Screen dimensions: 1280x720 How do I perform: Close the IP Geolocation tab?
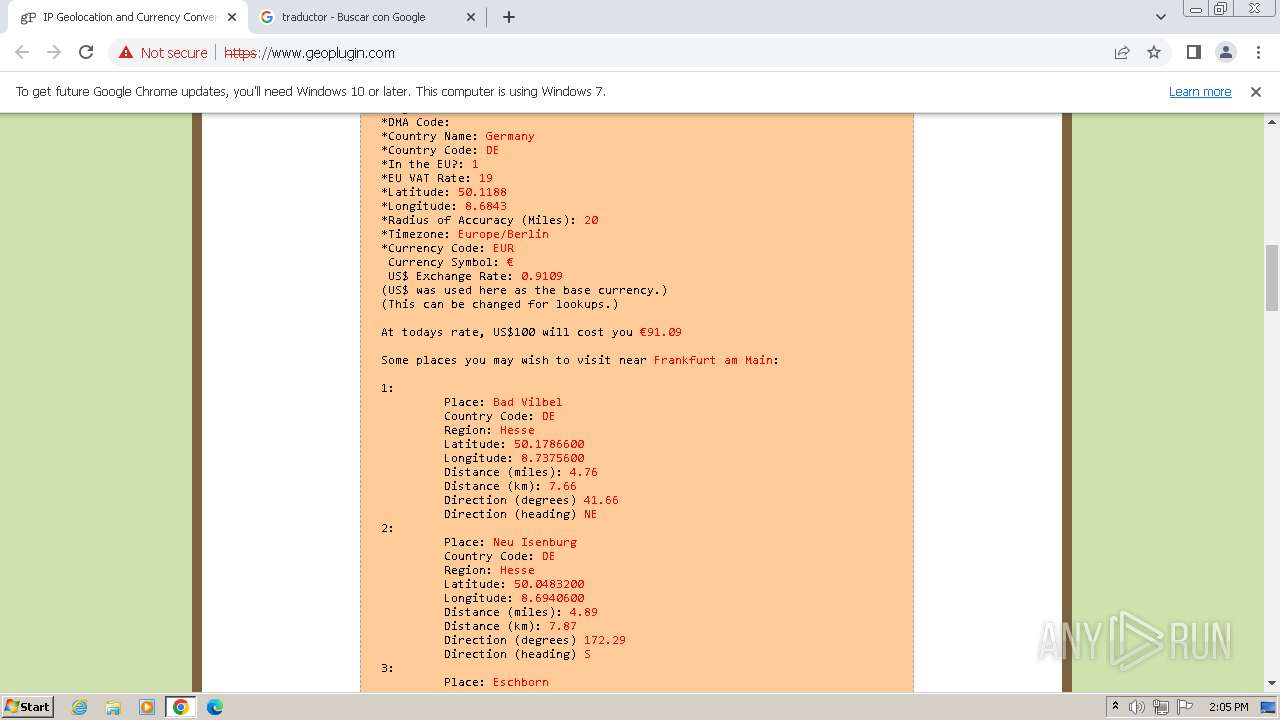[231, 17]
